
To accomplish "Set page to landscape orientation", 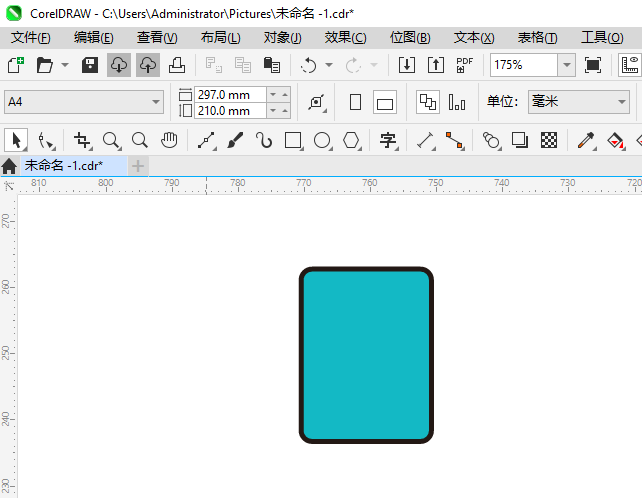I will [x=385, y=102].
